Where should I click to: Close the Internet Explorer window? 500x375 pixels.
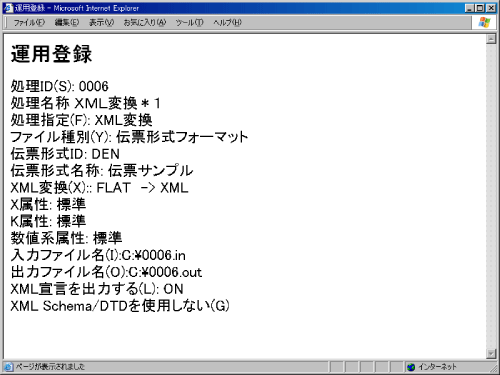491,8
